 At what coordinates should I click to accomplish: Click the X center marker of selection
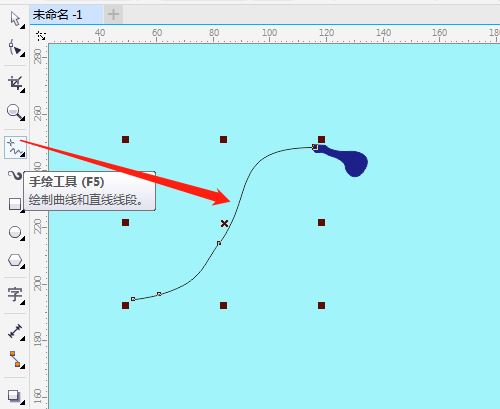click(224, 223)
